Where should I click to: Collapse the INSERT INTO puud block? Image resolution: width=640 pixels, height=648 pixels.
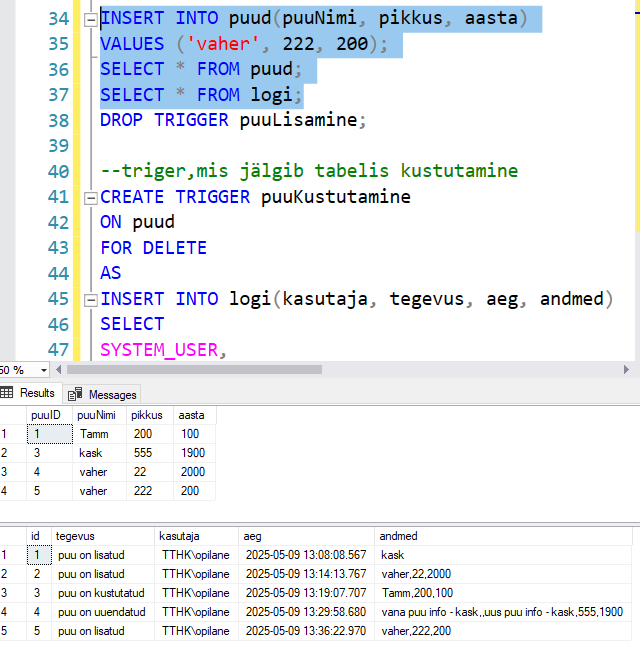90,19
